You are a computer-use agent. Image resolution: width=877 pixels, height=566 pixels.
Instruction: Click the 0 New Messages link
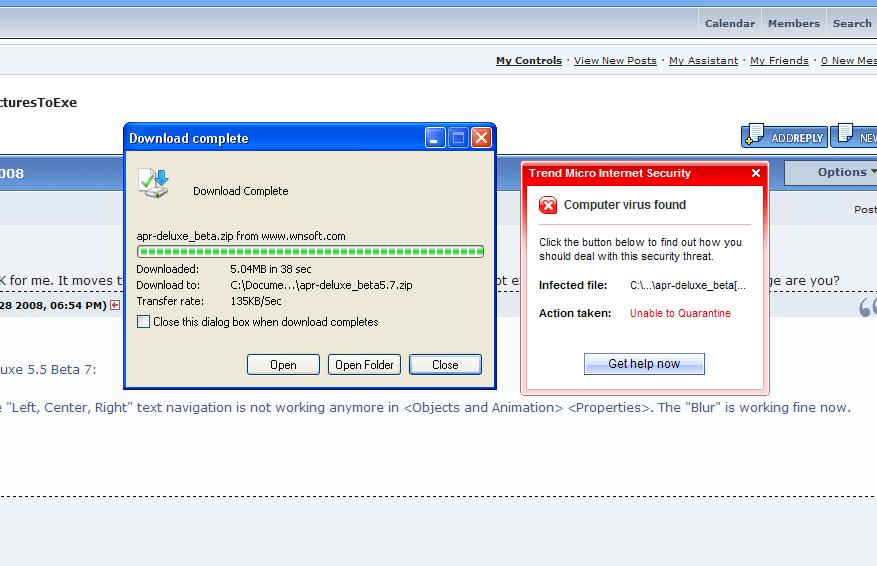pos(848,60)
